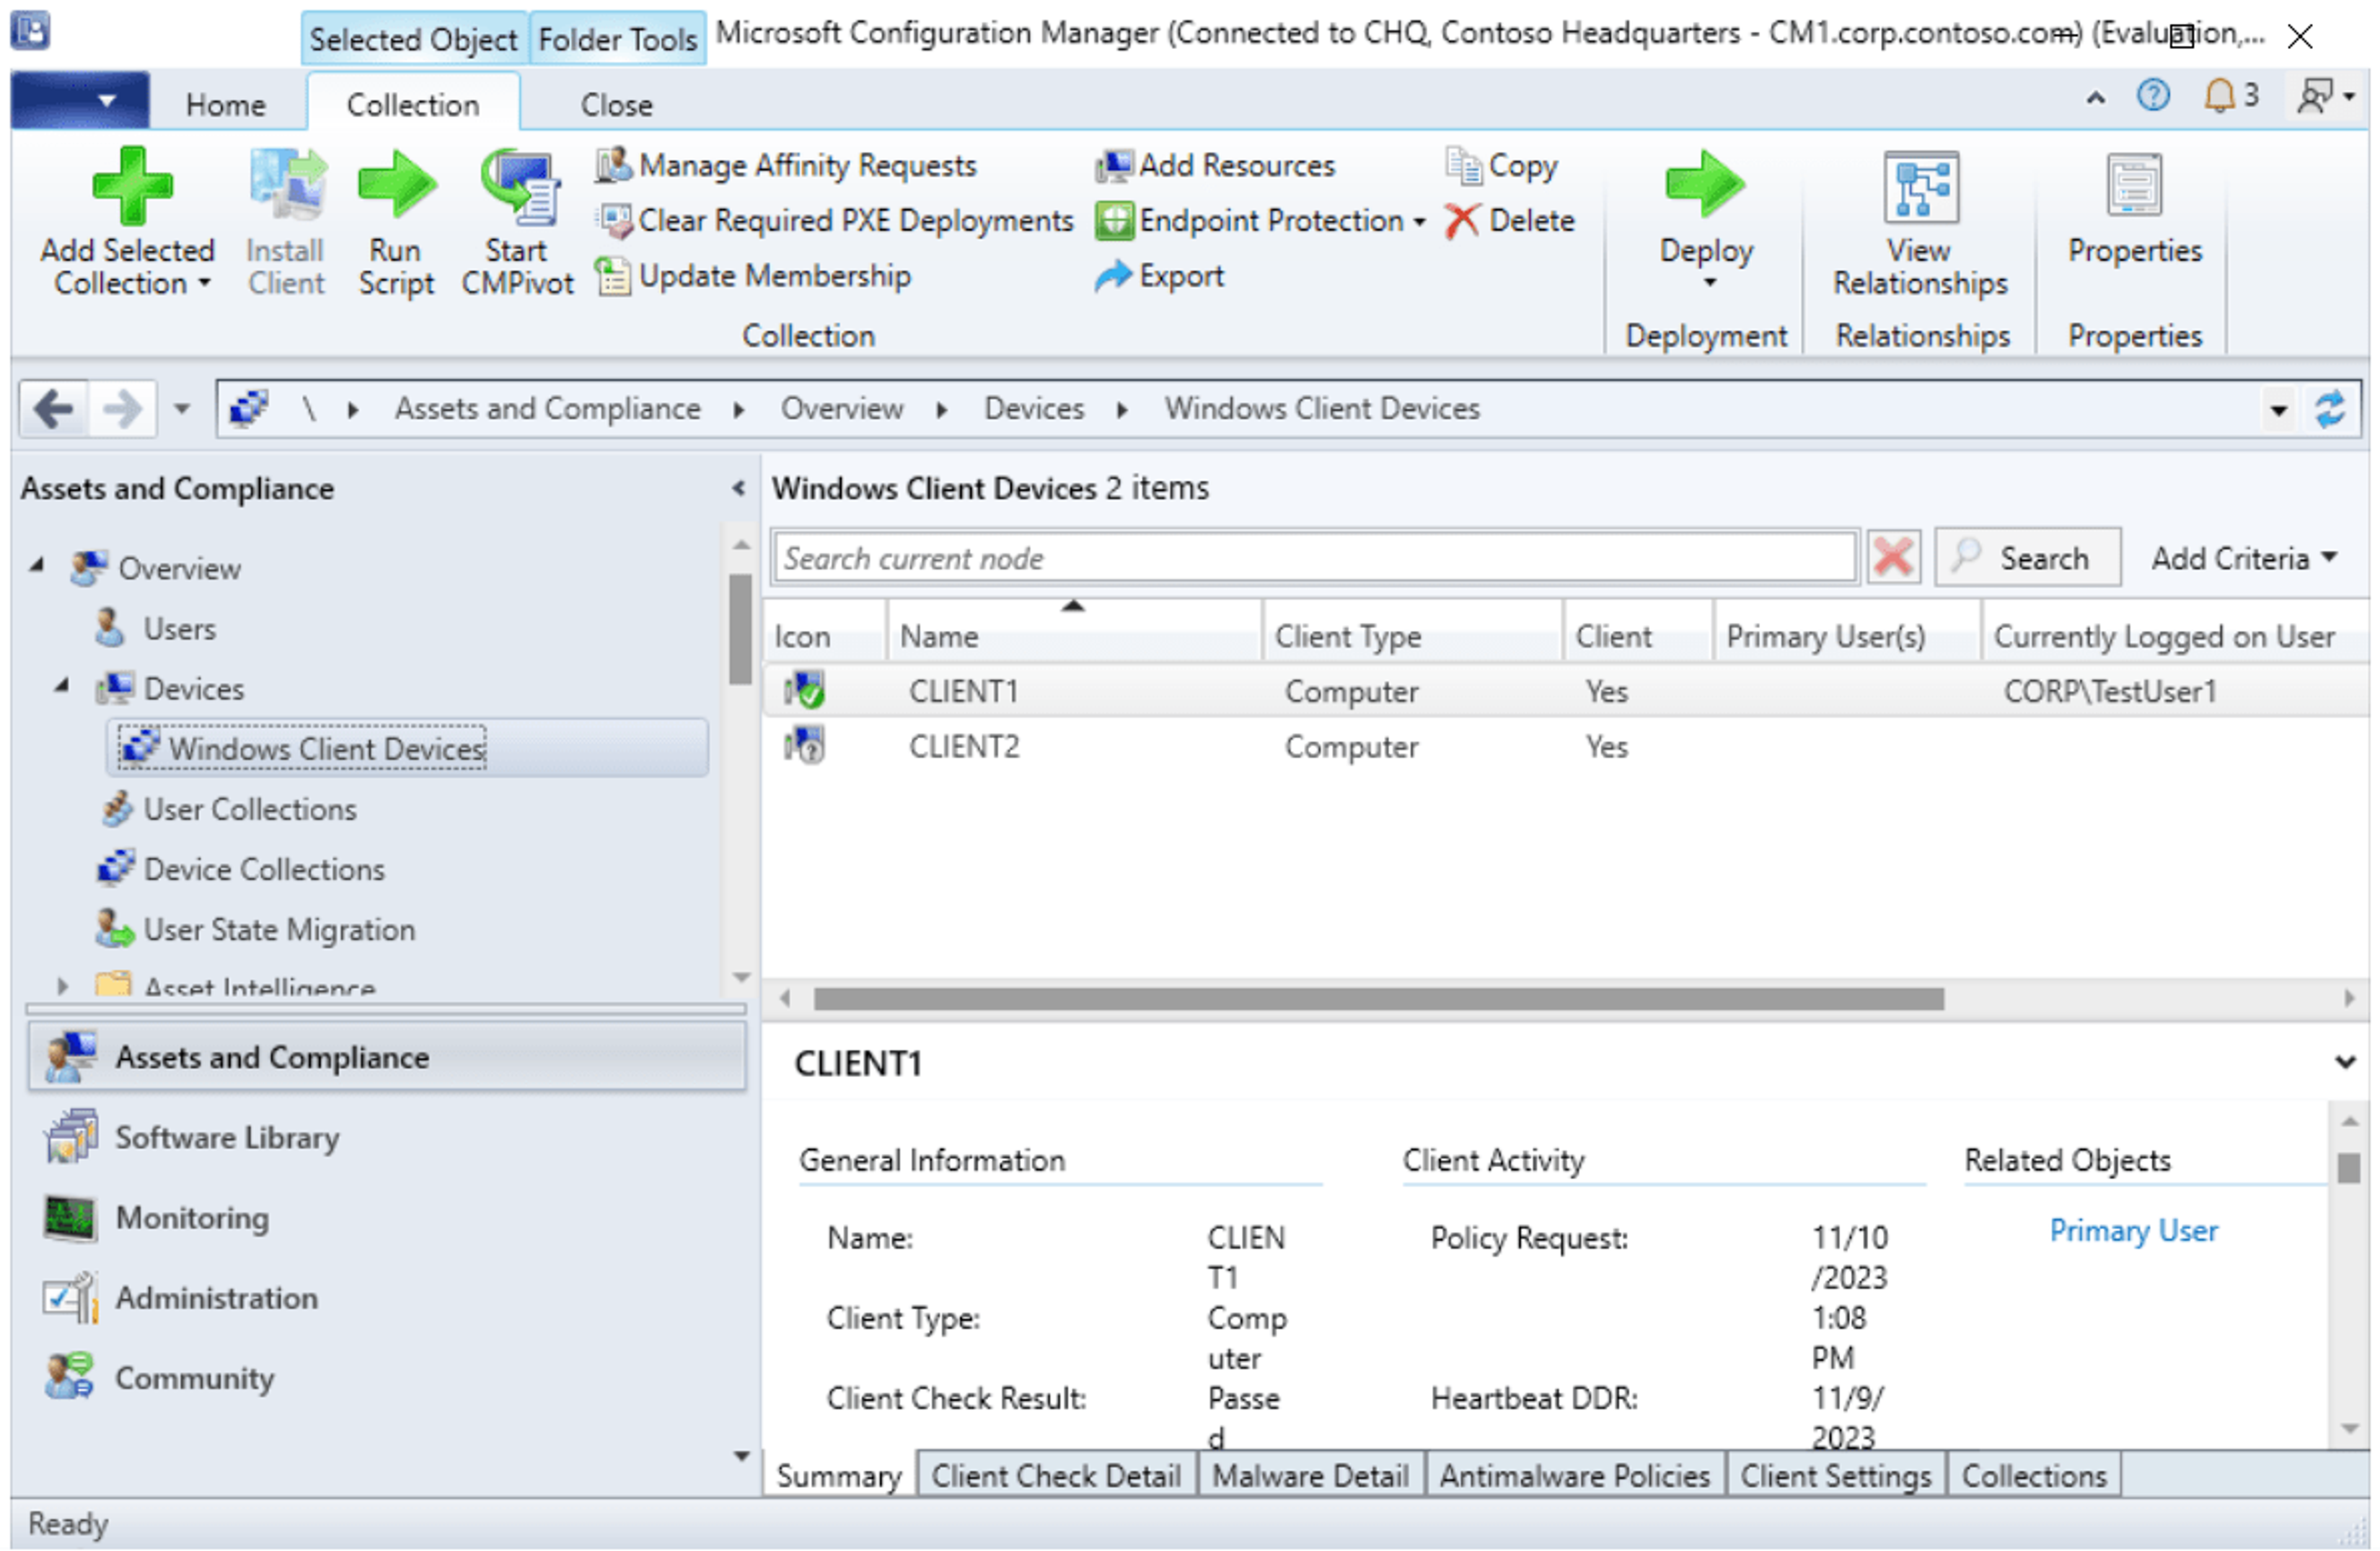Click the feedback person icon
The width and height of the screenshot is (2380, 1551).
pos(2316,96)
